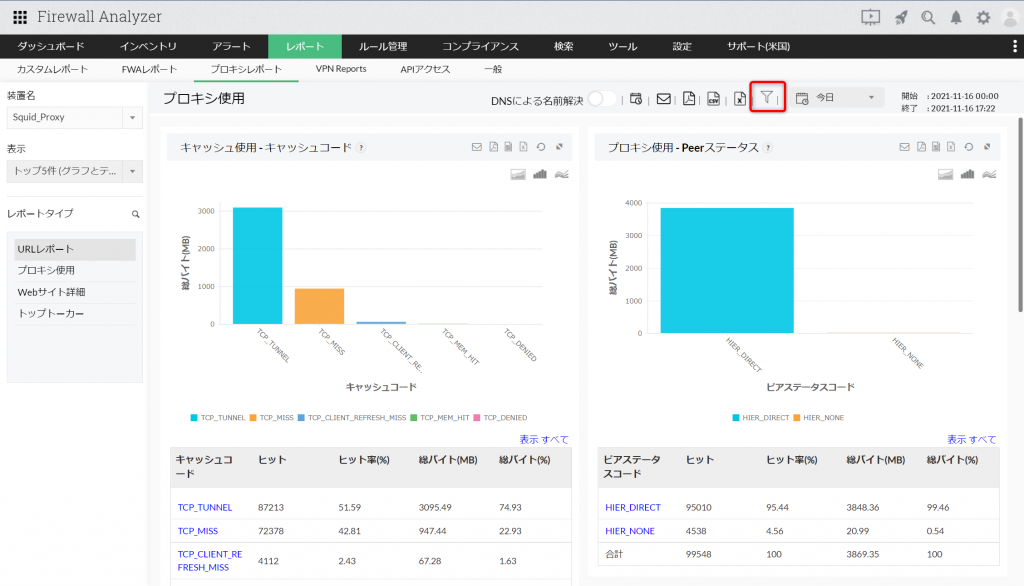Screen dimensions: 1024x586
Task: Refresh the キャッシュコード widget
Action: pos(541,147)
